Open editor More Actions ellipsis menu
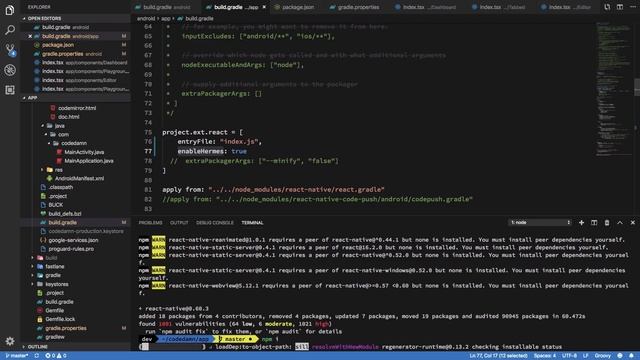The width and height of the screenshot is (640, 360). click(632, 7)
